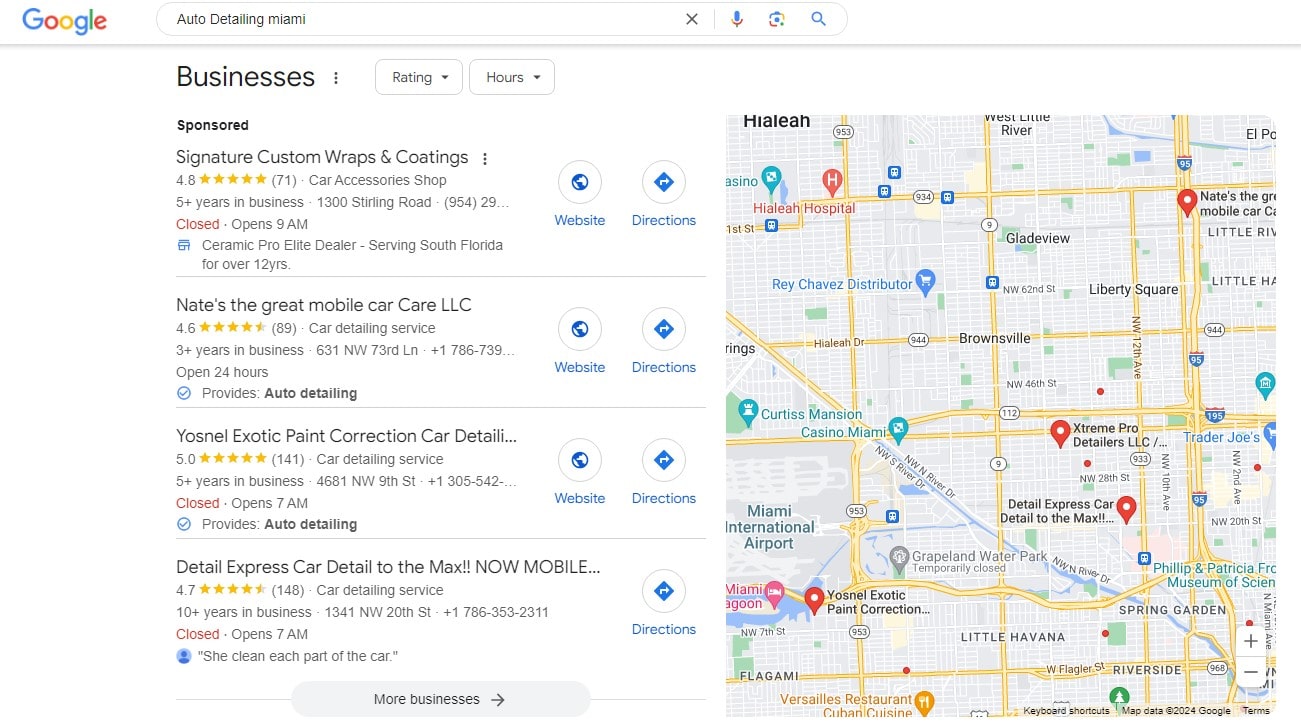
Task: Click review snippet "She clean each part of the car."
Action: pos(298,656)
